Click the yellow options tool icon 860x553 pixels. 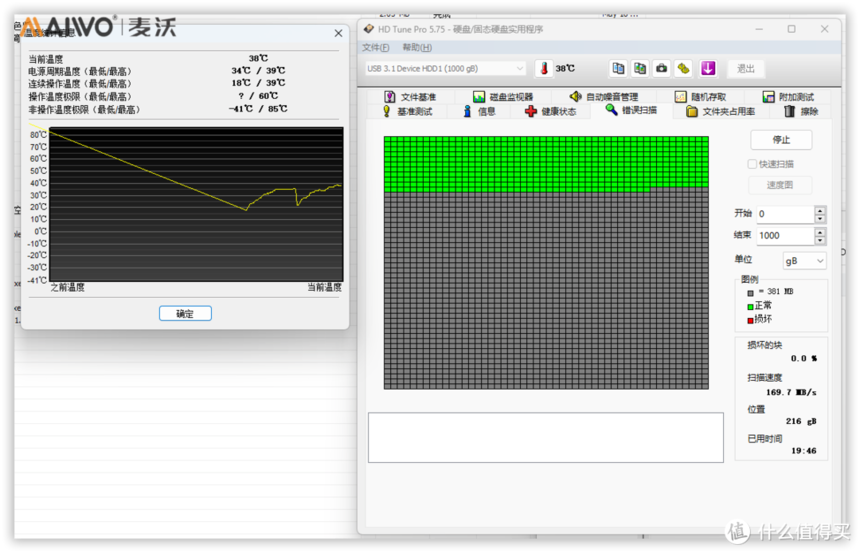[x=683, y=69]
